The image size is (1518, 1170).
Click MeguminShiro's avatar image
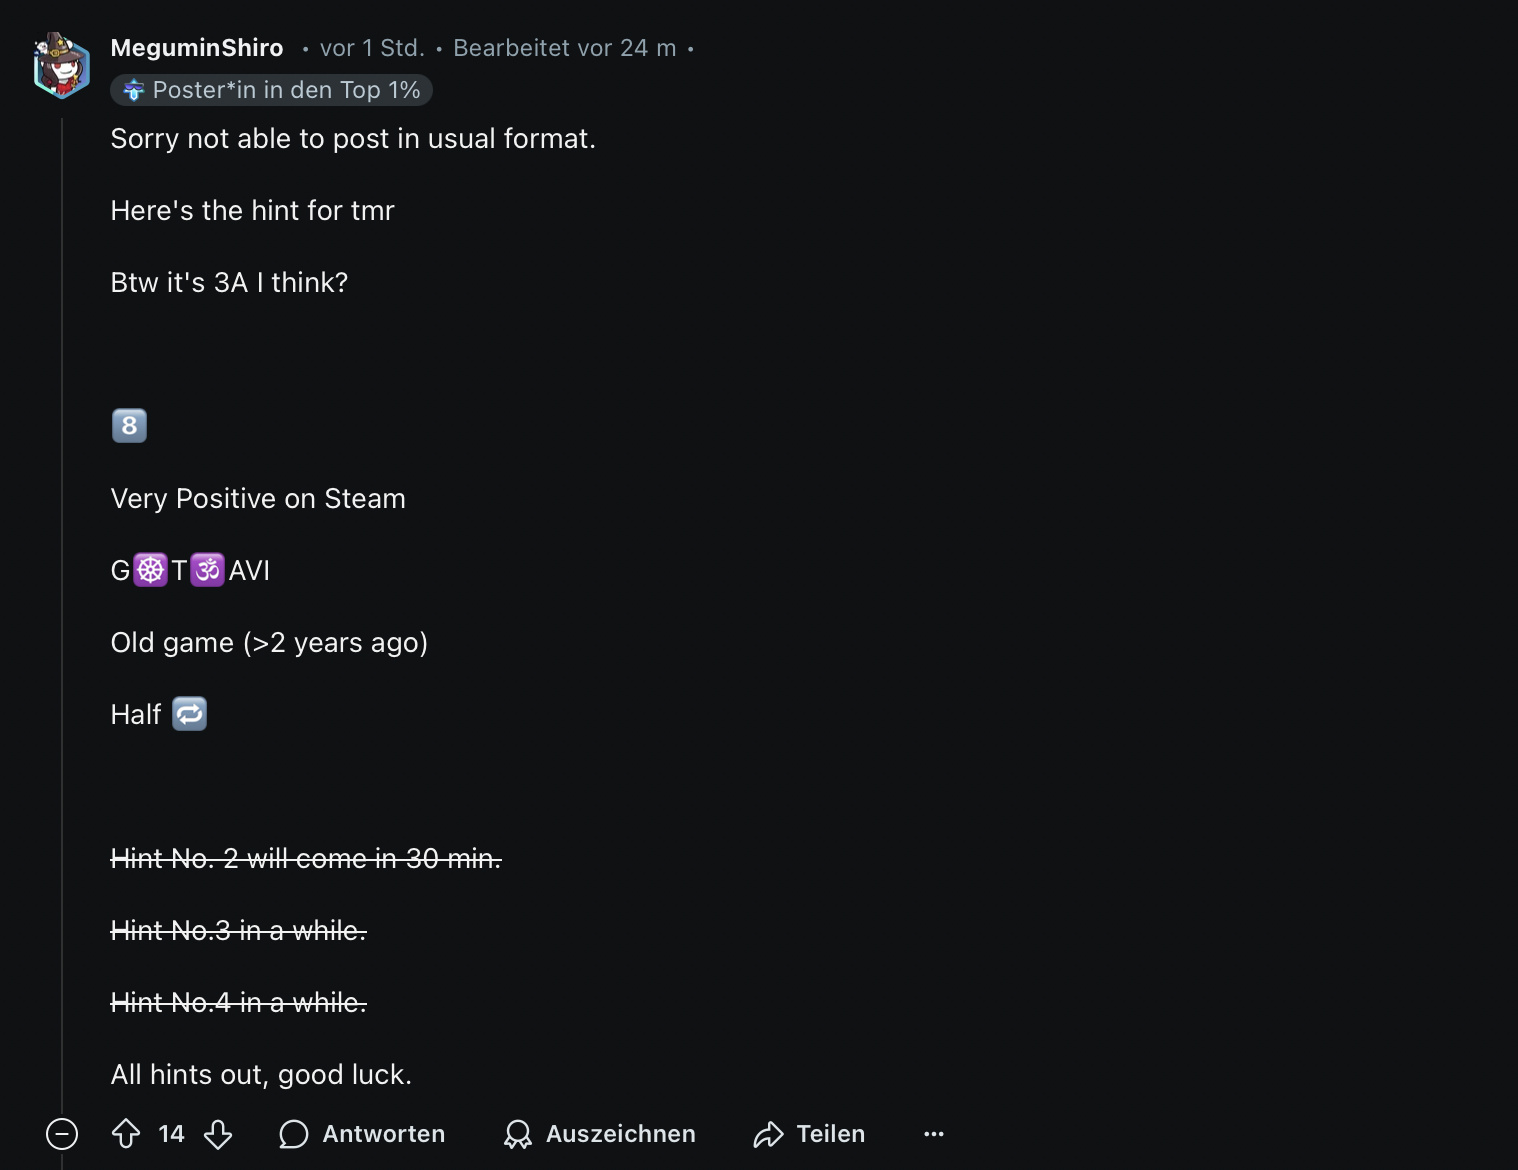[61, 66]
